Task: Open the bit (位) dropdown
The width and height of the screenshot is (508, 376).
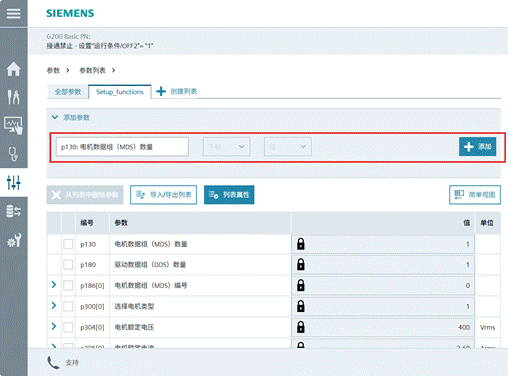Action: (x=288, y=147)
